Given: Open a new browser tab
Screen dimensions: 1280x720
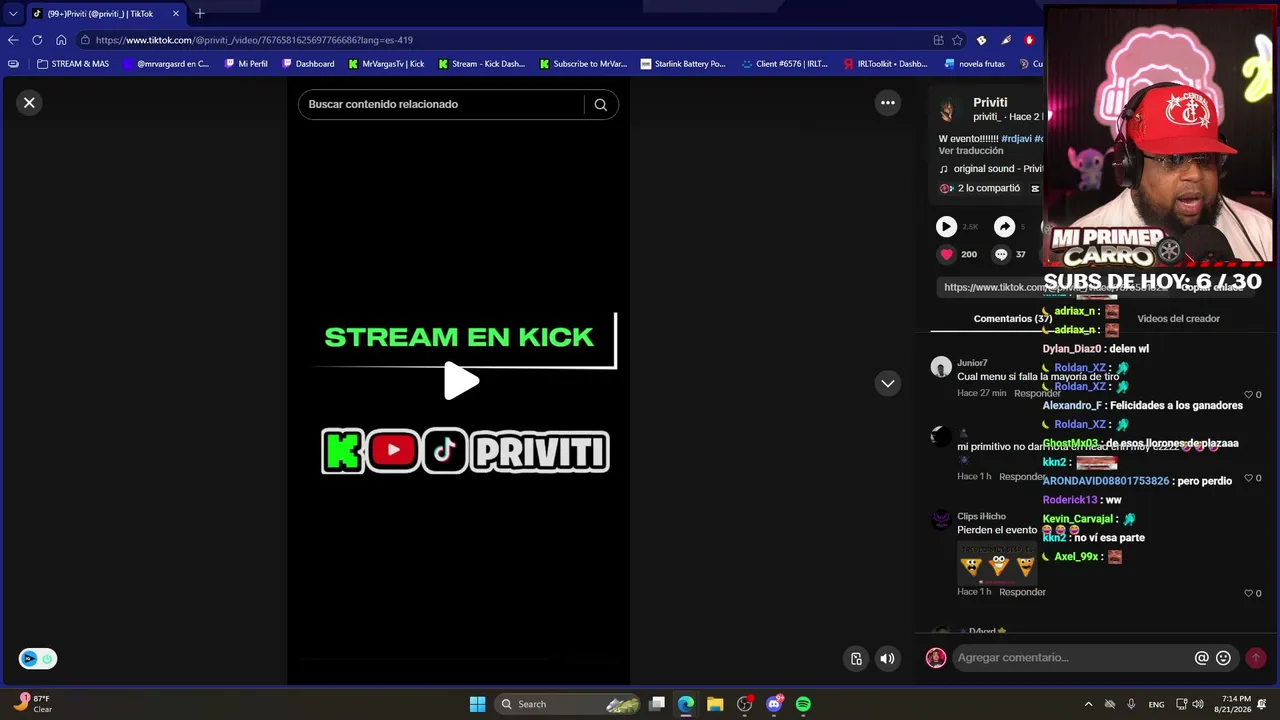Looking at the screenshot, I should 200,14.
